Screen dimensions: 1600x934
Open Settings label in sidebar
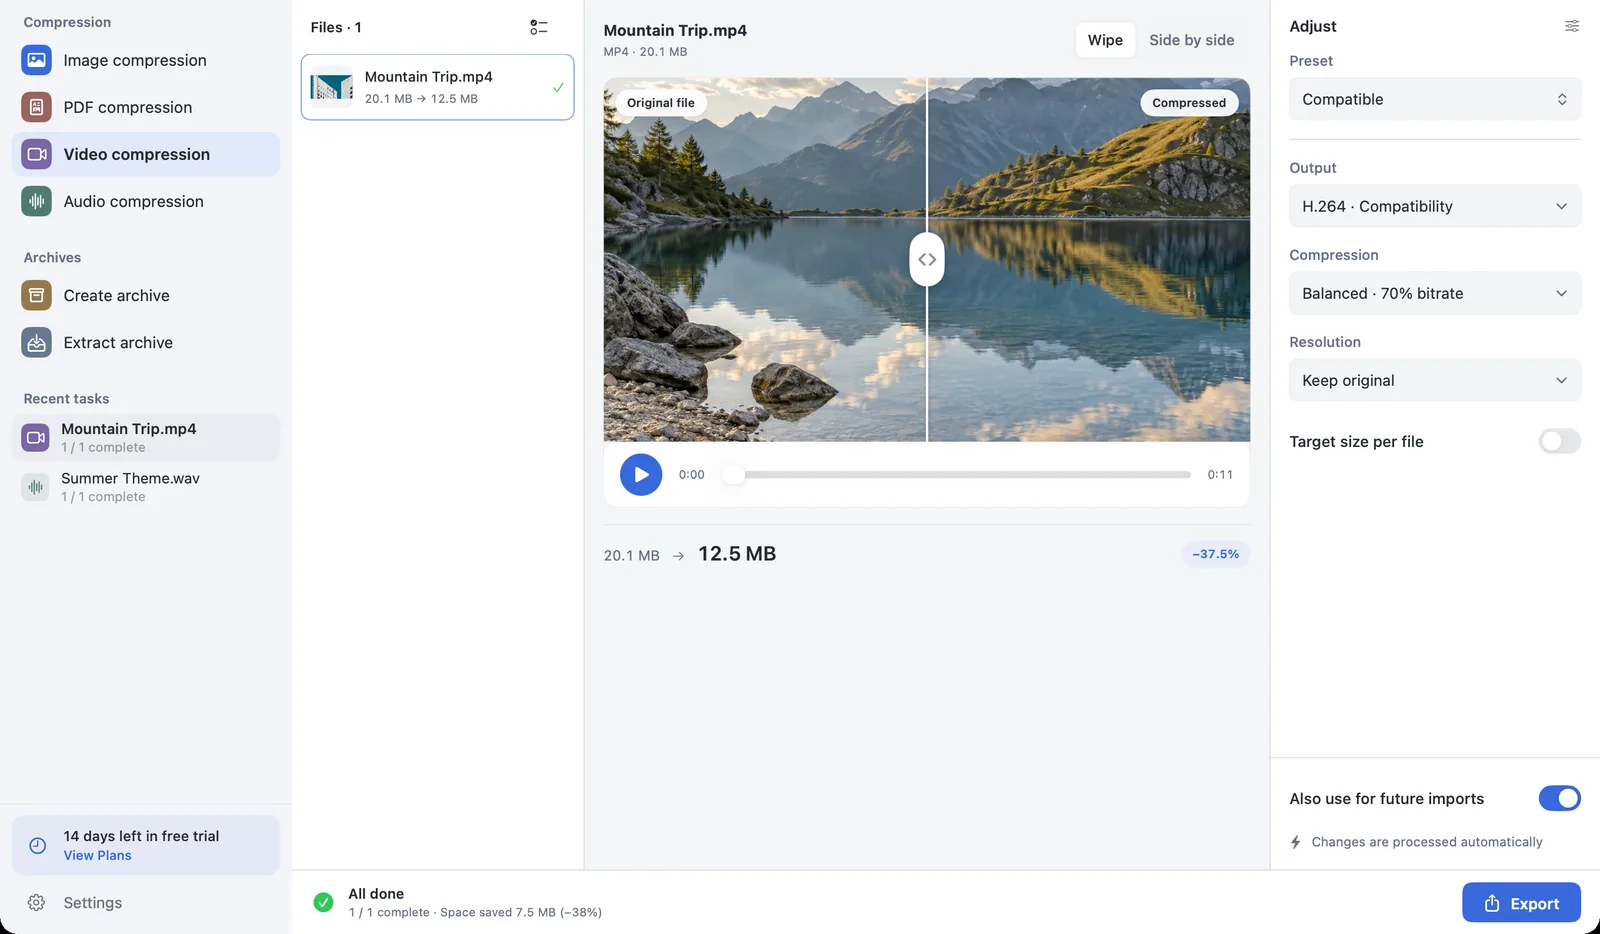point(93,903)
